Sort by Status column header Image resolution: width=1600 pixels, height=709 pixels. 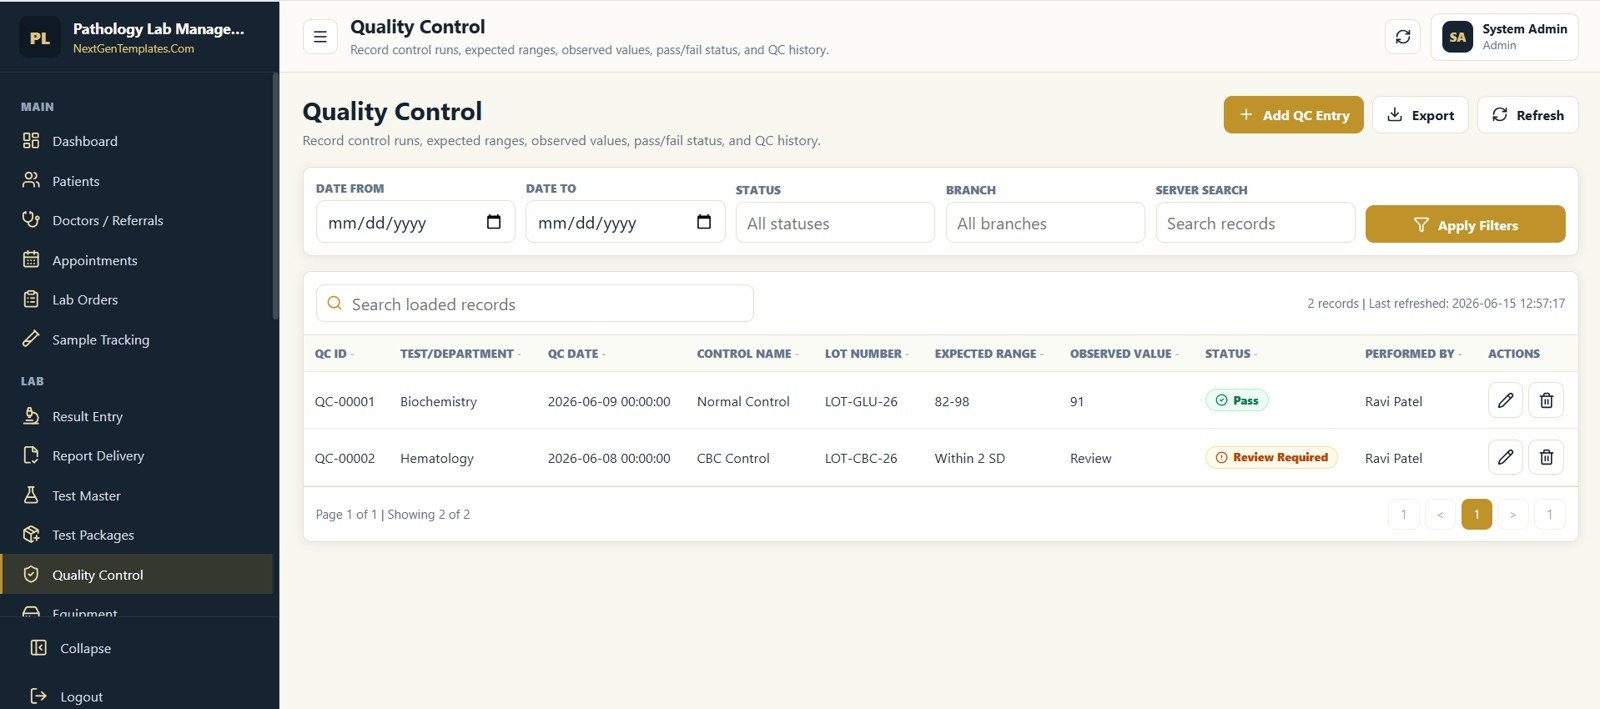(x=1231, y=354)
